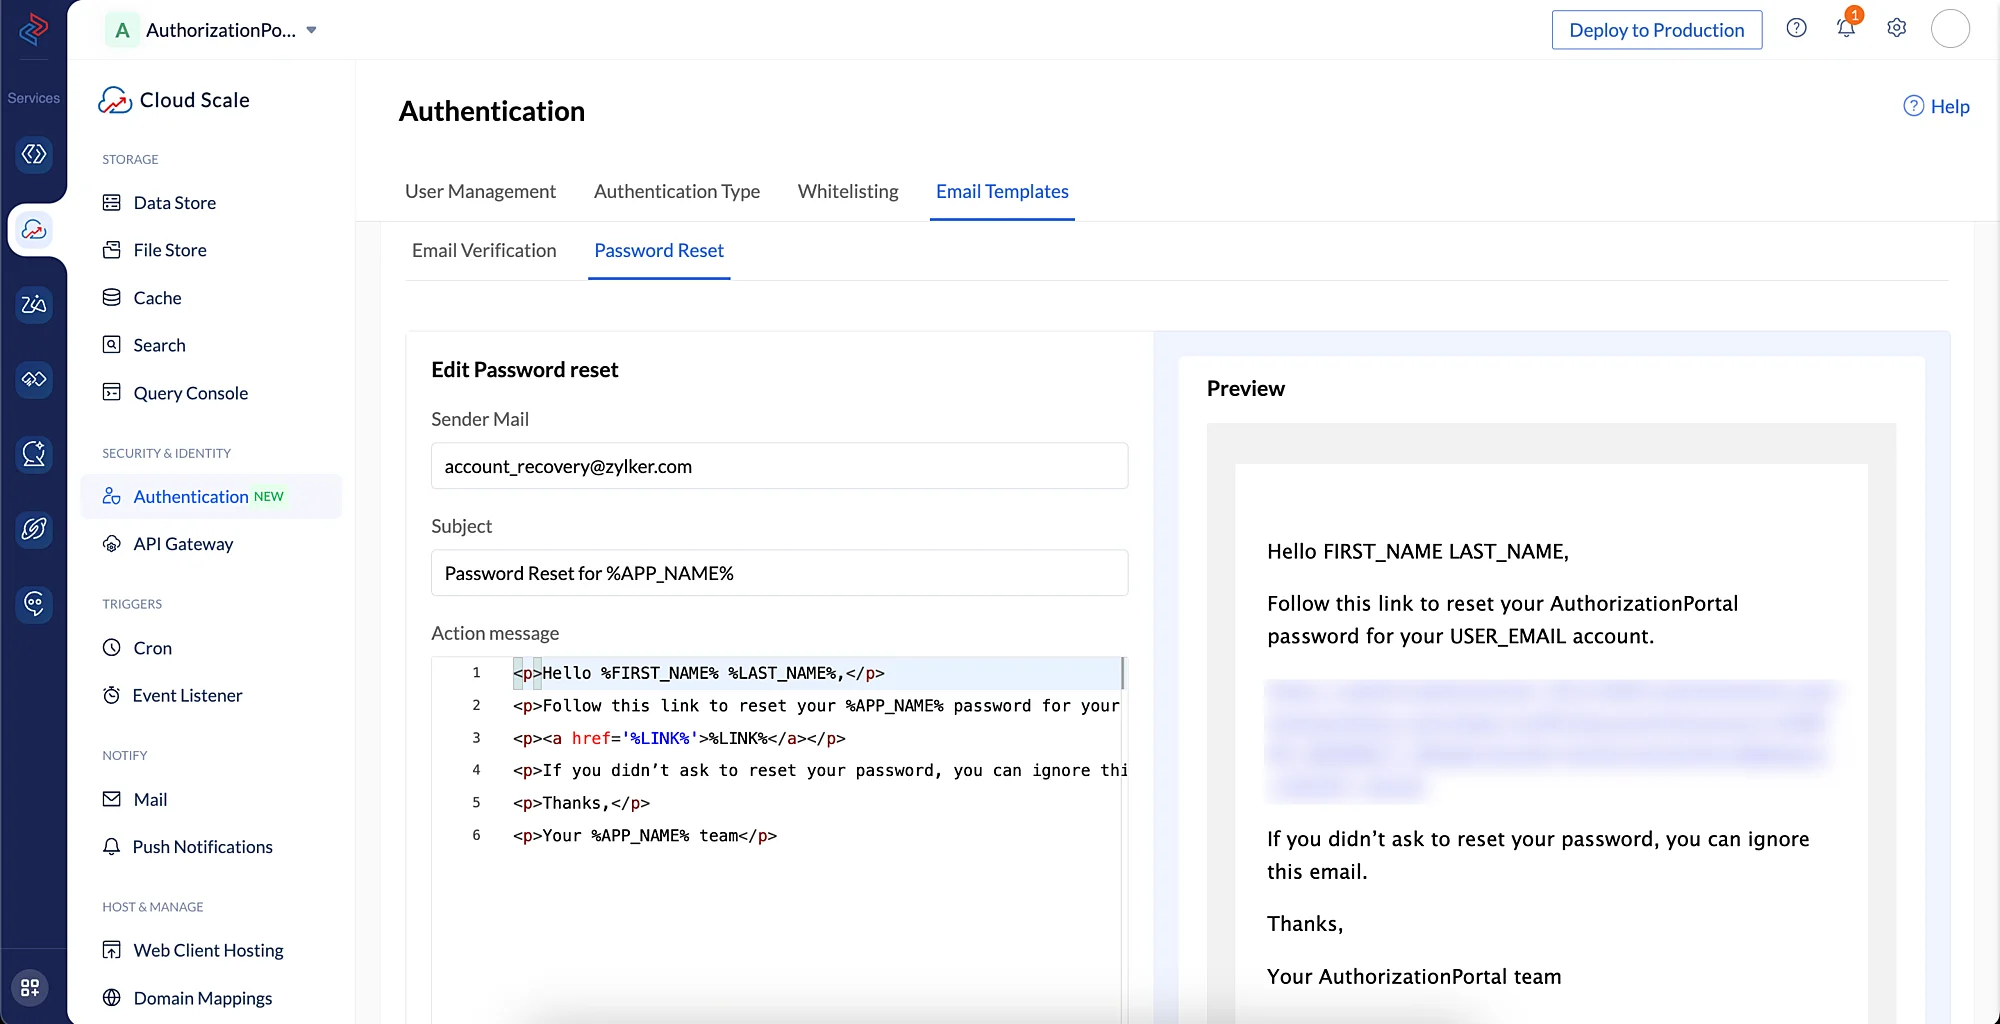Click the Search magnifier icon in sidebar

tap(112, 345)
